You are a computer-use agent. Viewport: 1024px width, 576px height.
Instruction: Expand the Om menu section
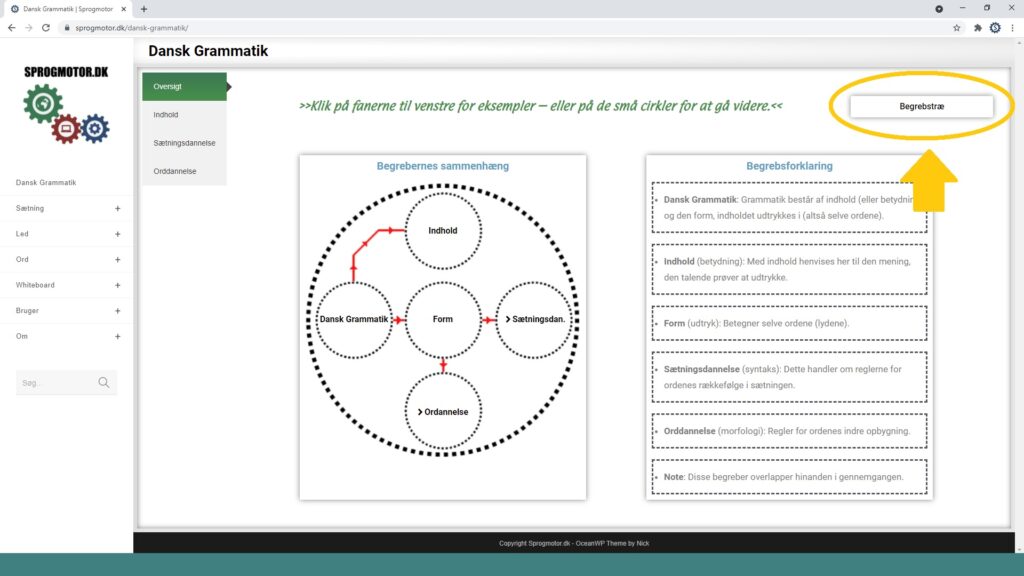coord(118,336)
